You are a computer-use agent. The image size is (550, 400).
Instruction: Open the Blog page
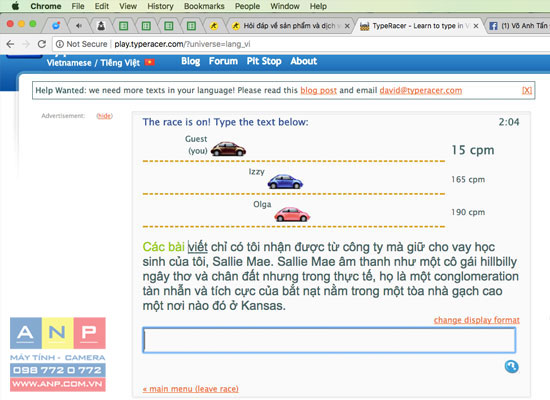click(x=190, y=61)
